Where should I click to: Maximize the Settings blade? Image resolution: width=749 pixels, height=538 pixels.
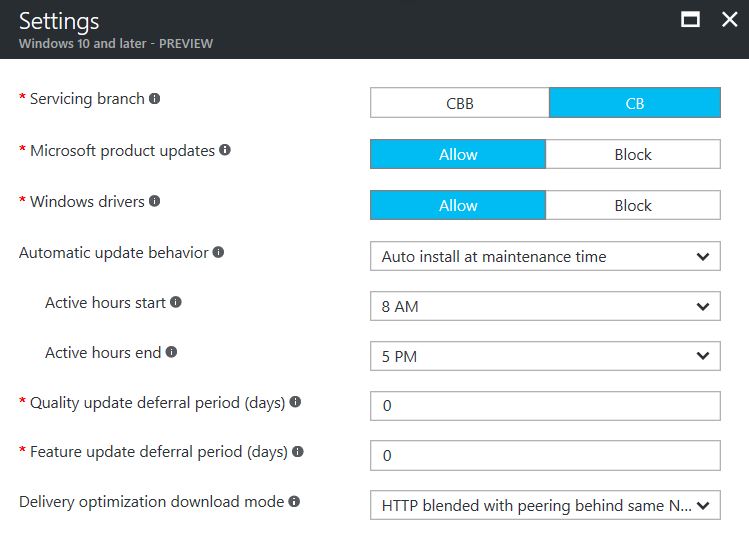tap(690, 20)
